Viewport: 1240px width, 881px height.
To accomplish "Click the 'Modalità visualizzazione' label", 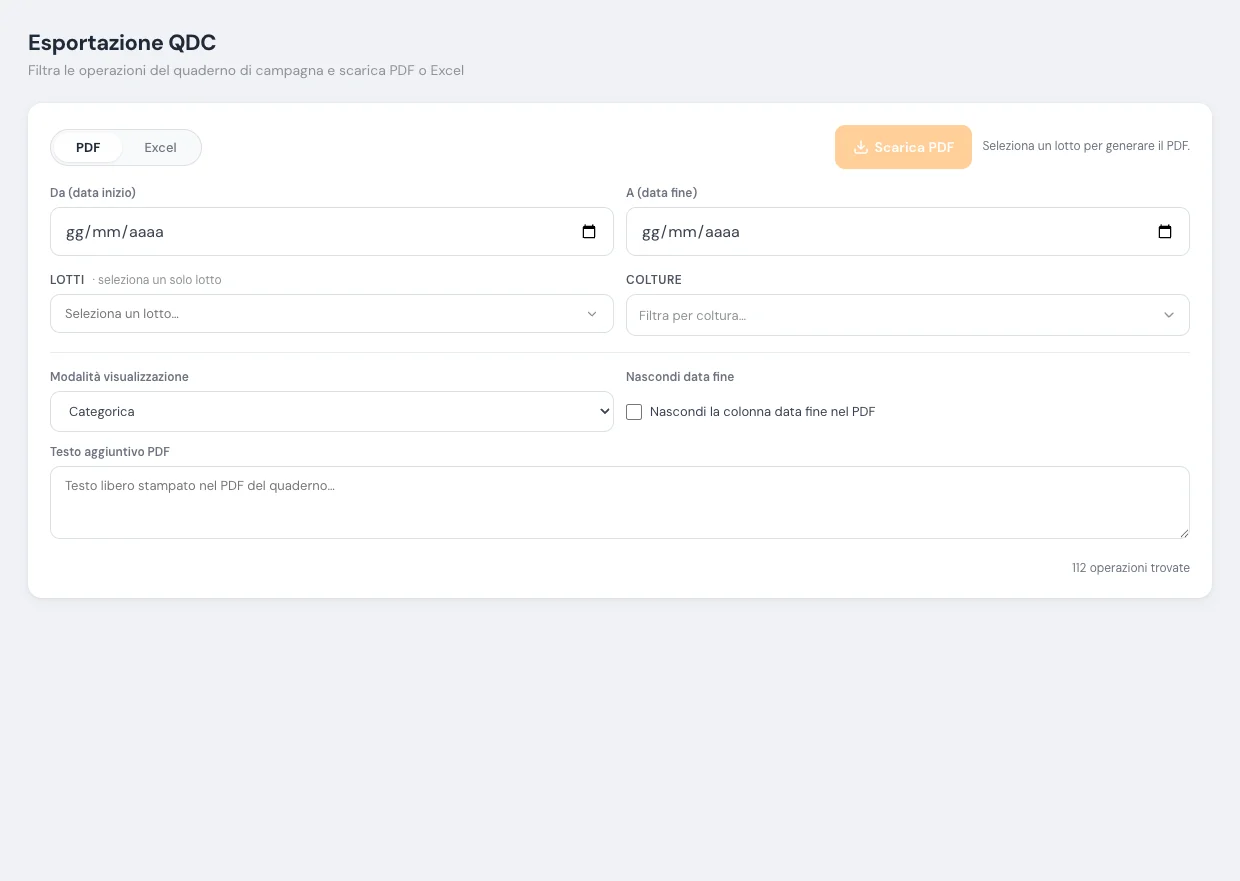I will [x=119, y=377].
